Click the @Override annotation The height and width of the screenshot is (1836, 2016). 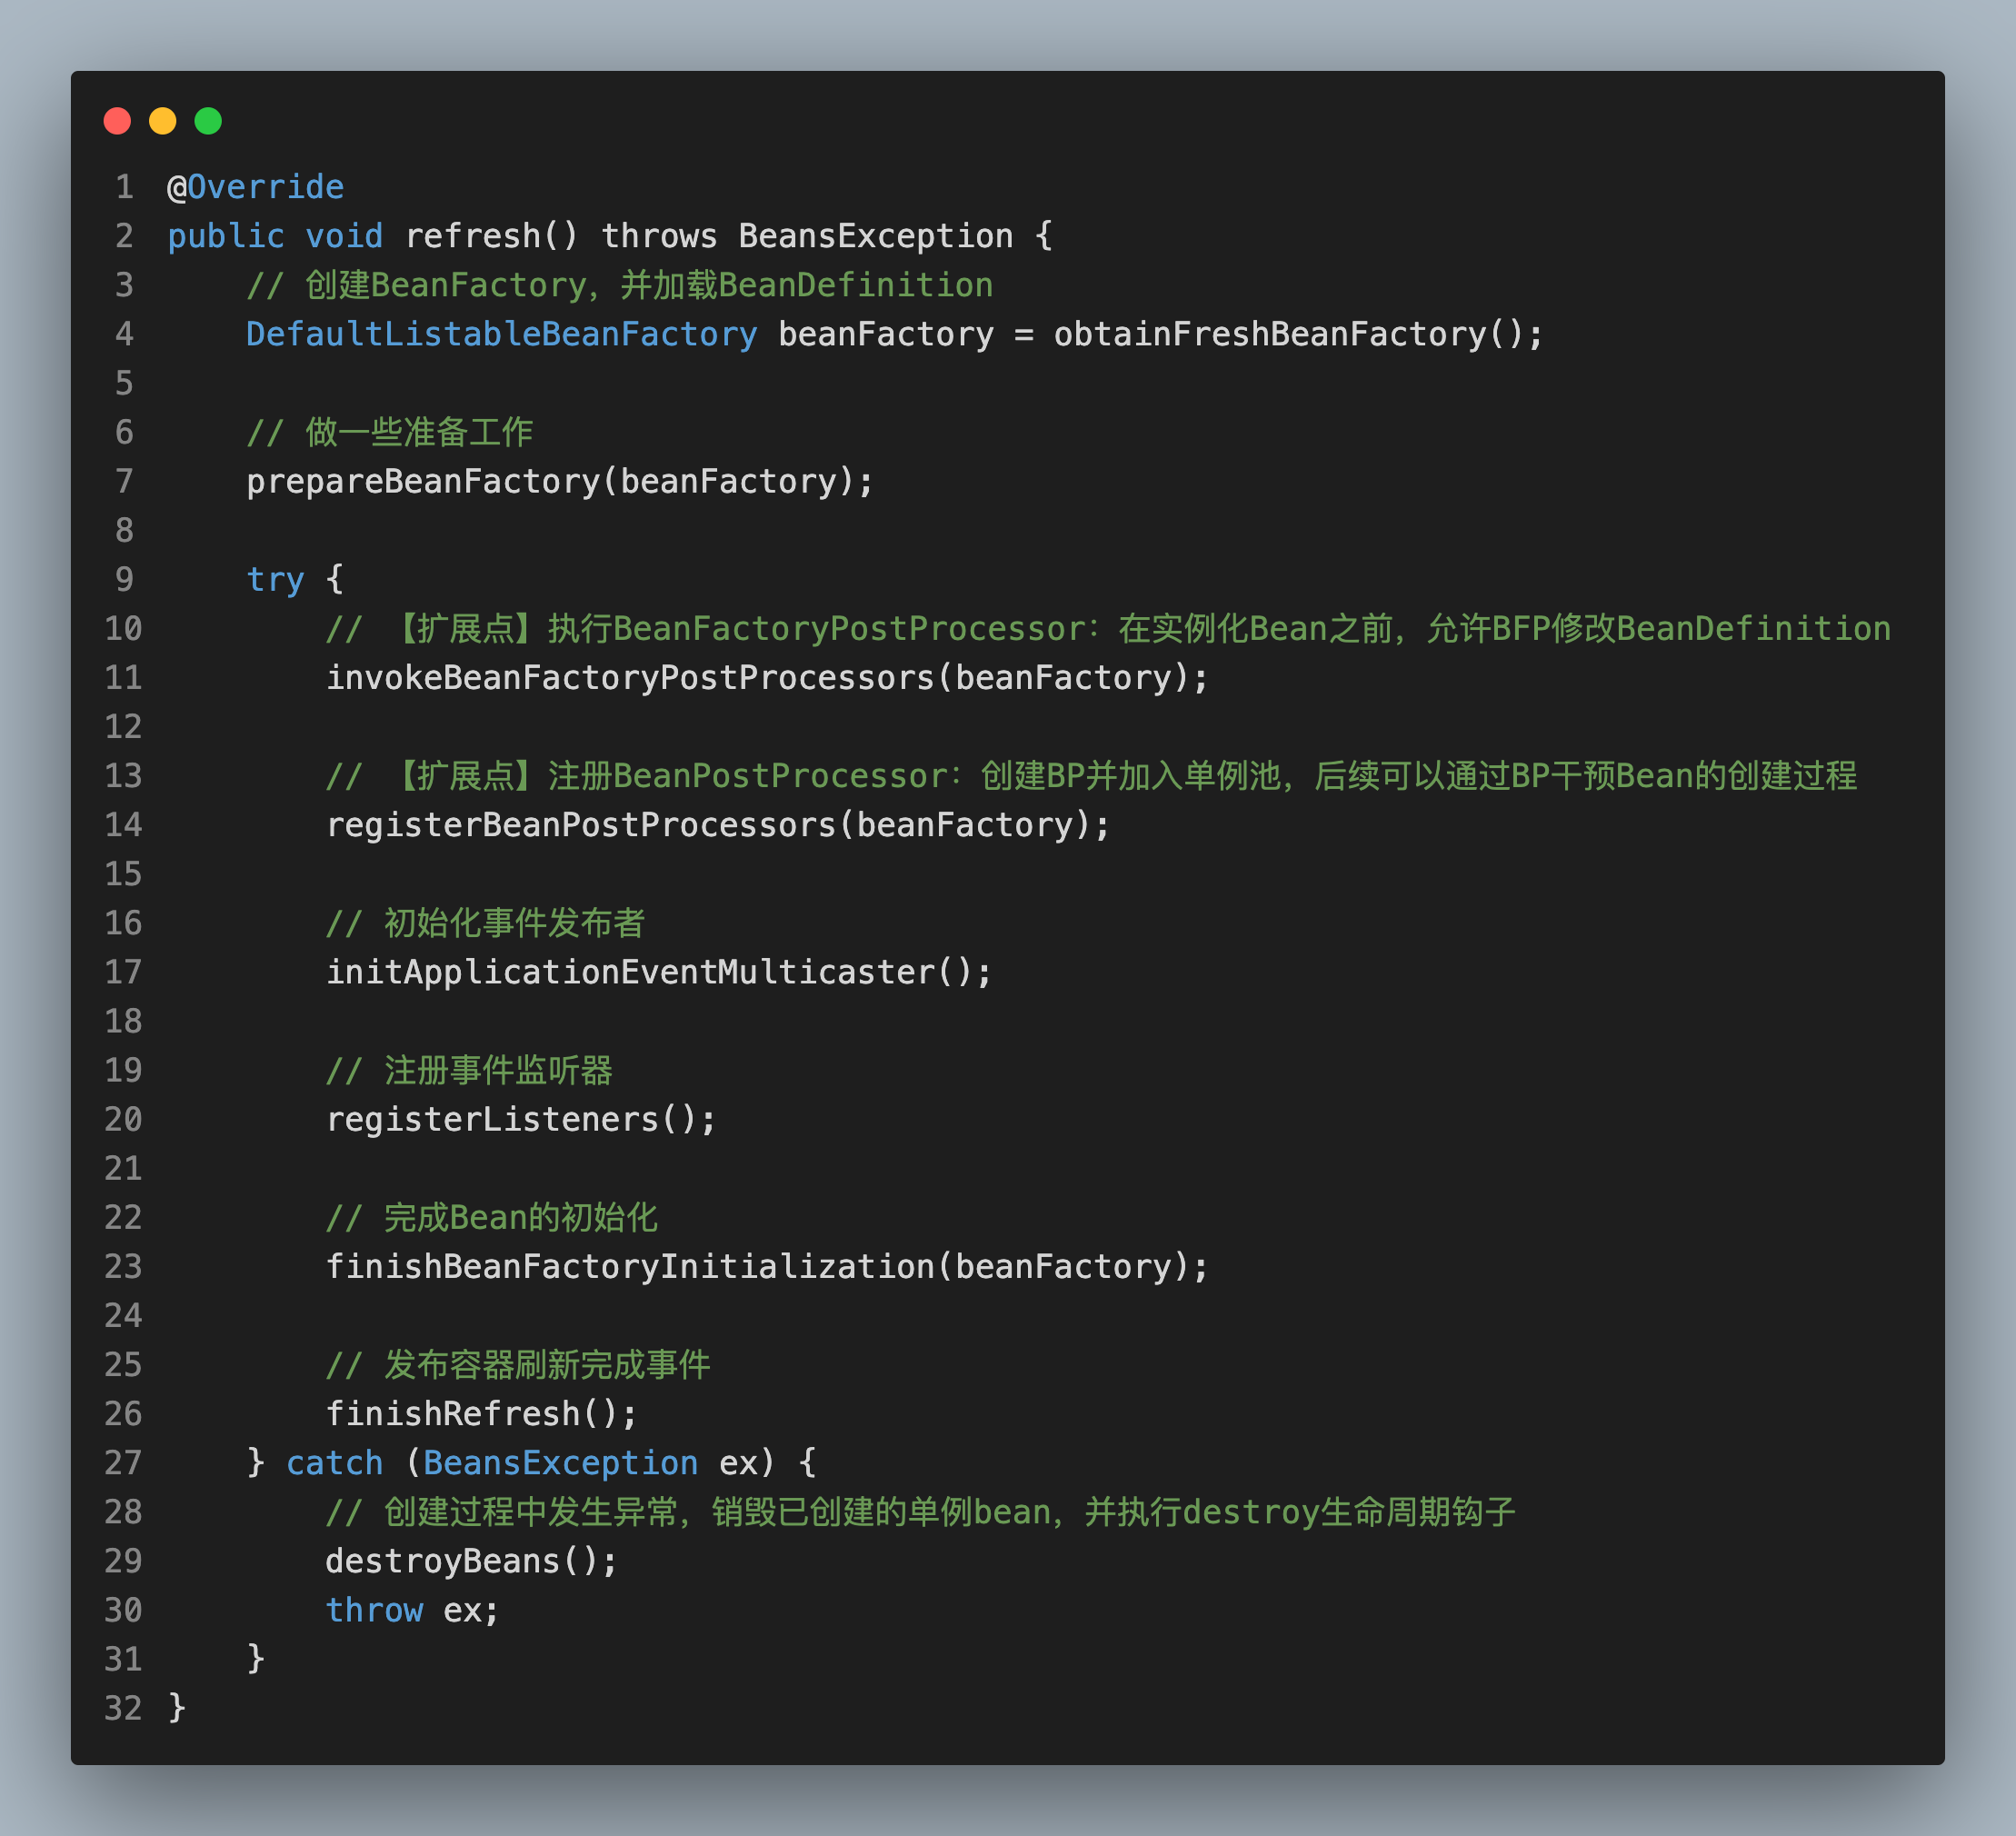click(255, 187)
